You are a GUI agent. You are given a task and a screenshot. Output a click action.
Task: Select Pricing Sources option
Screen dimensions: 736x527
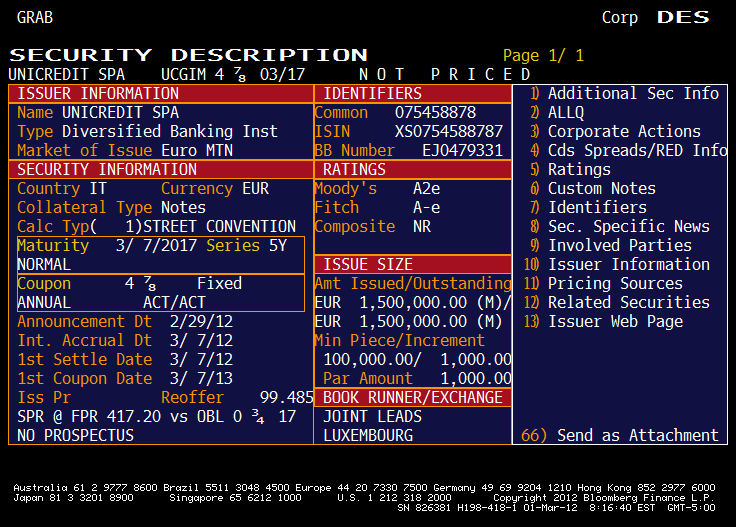[x=603, y=283]
